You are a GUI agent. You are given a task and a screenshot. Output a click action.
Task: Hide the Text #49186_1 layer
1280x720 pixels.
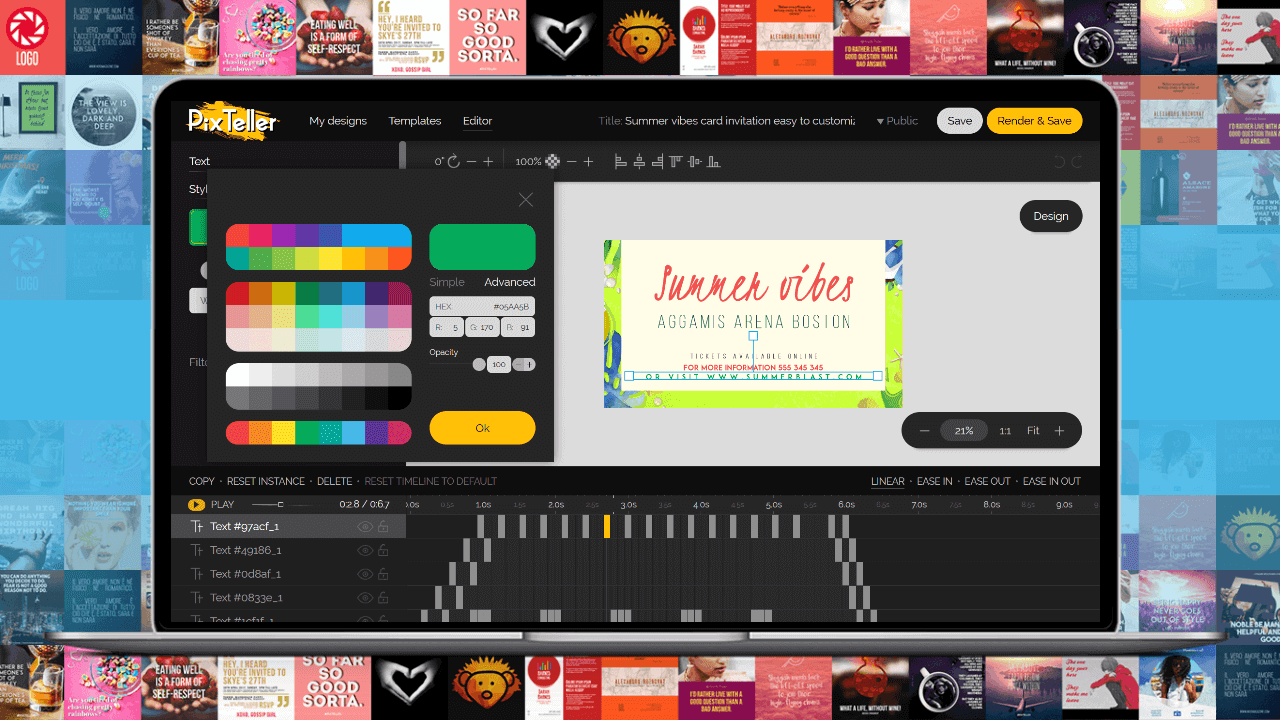click(x=365, y=550)
